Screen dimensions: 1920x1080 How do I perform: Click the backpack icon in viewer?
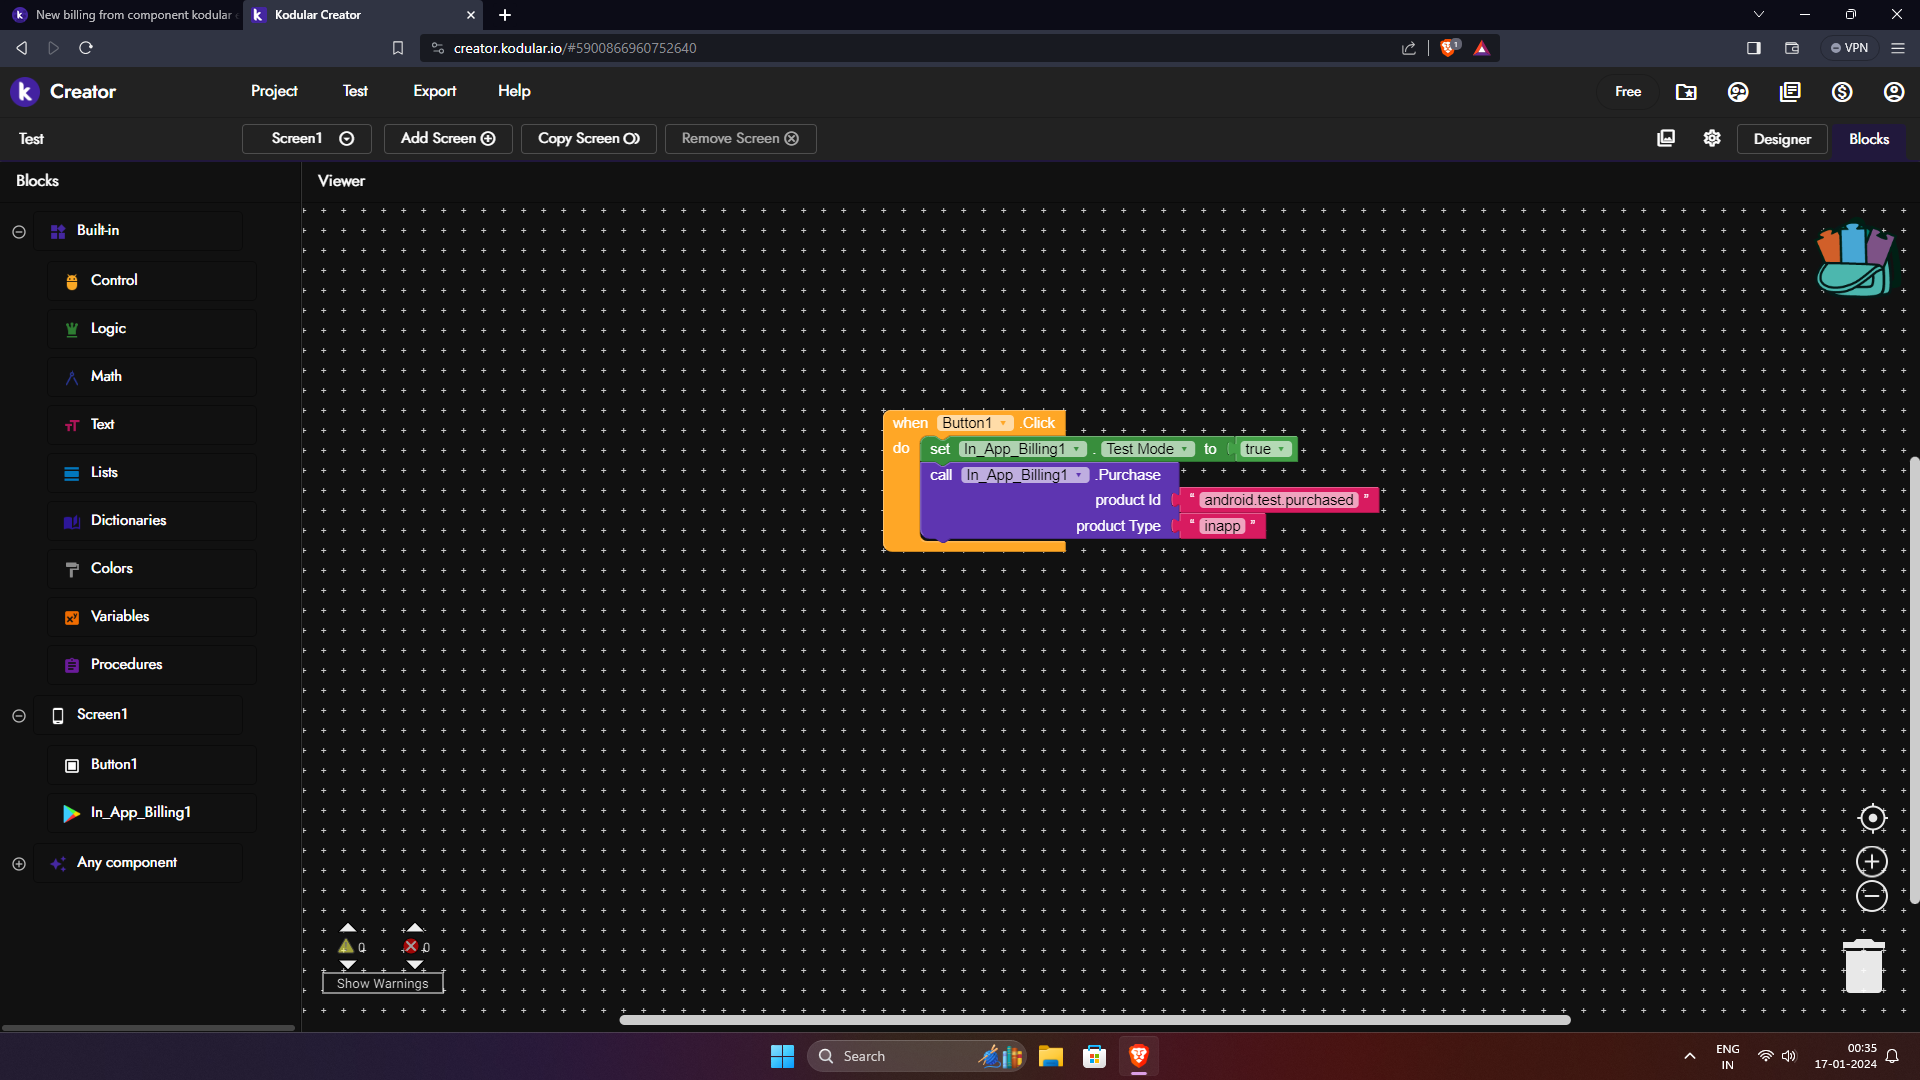[x=1855, y=261]
